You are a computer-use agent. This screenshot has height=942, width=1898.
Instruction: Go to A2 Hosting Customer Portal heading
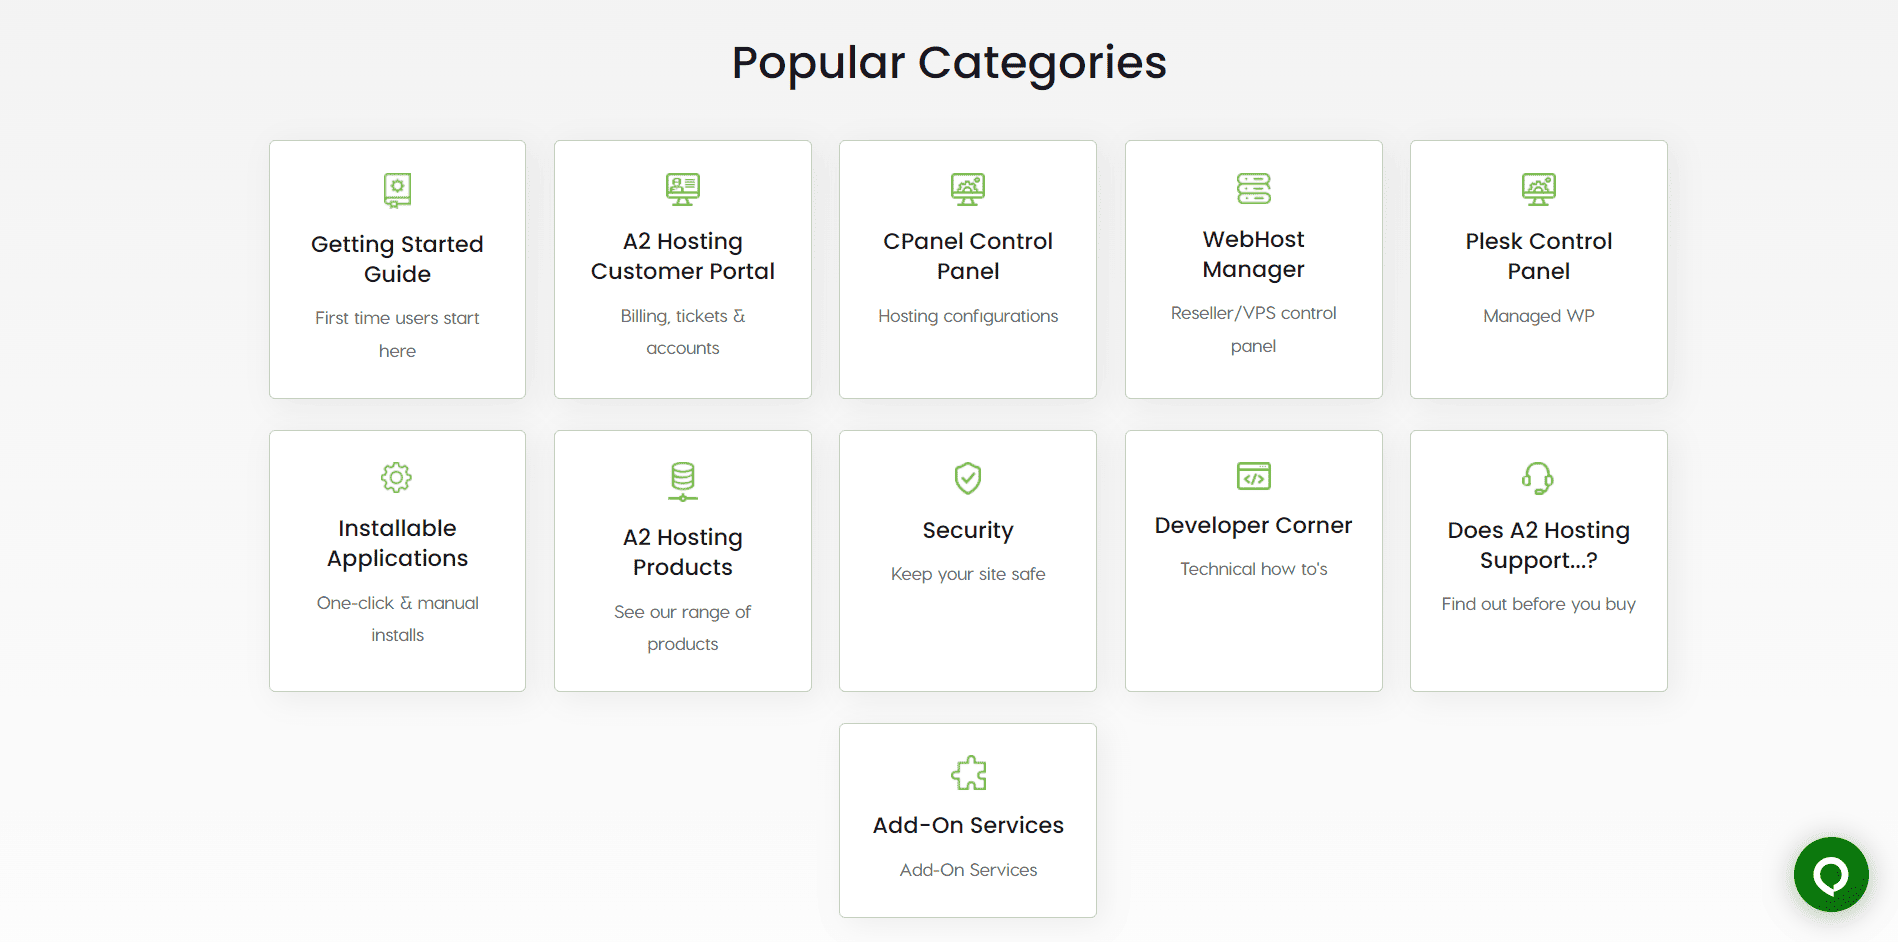(683, 256)
